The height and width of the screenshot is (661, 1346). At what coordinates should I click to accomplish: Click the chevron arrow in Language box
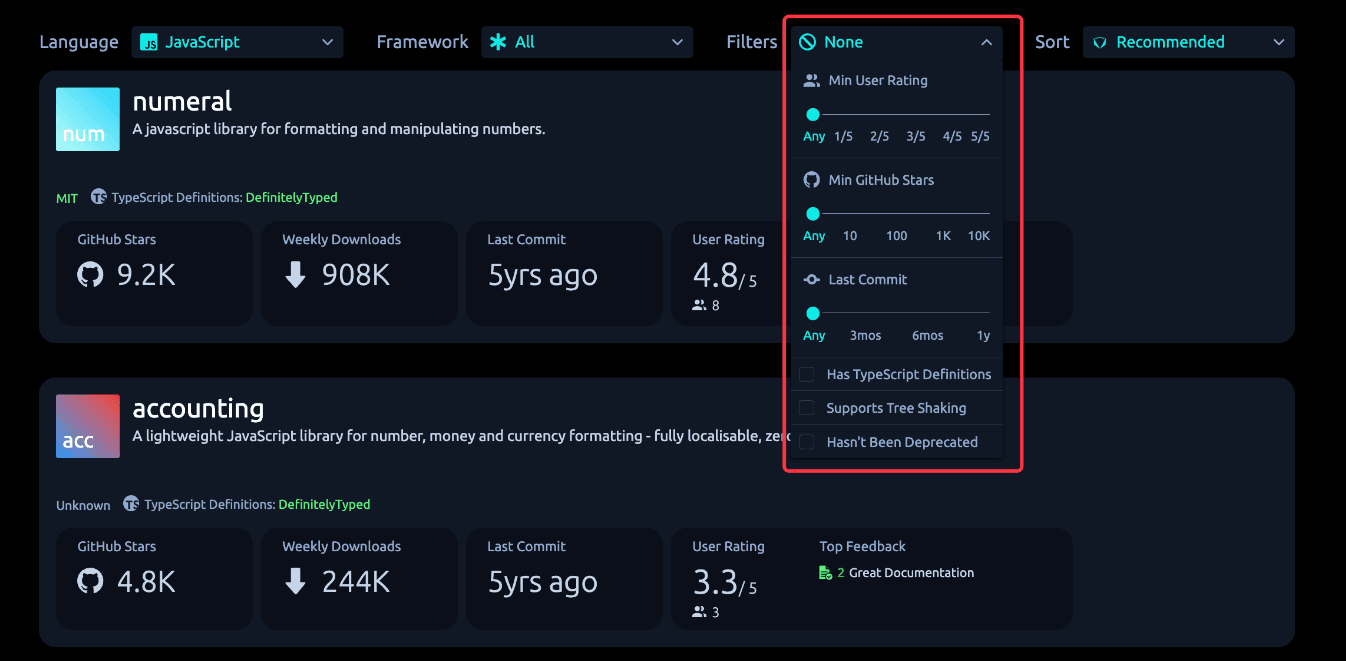pyautogui.click(x=327, y=42)
